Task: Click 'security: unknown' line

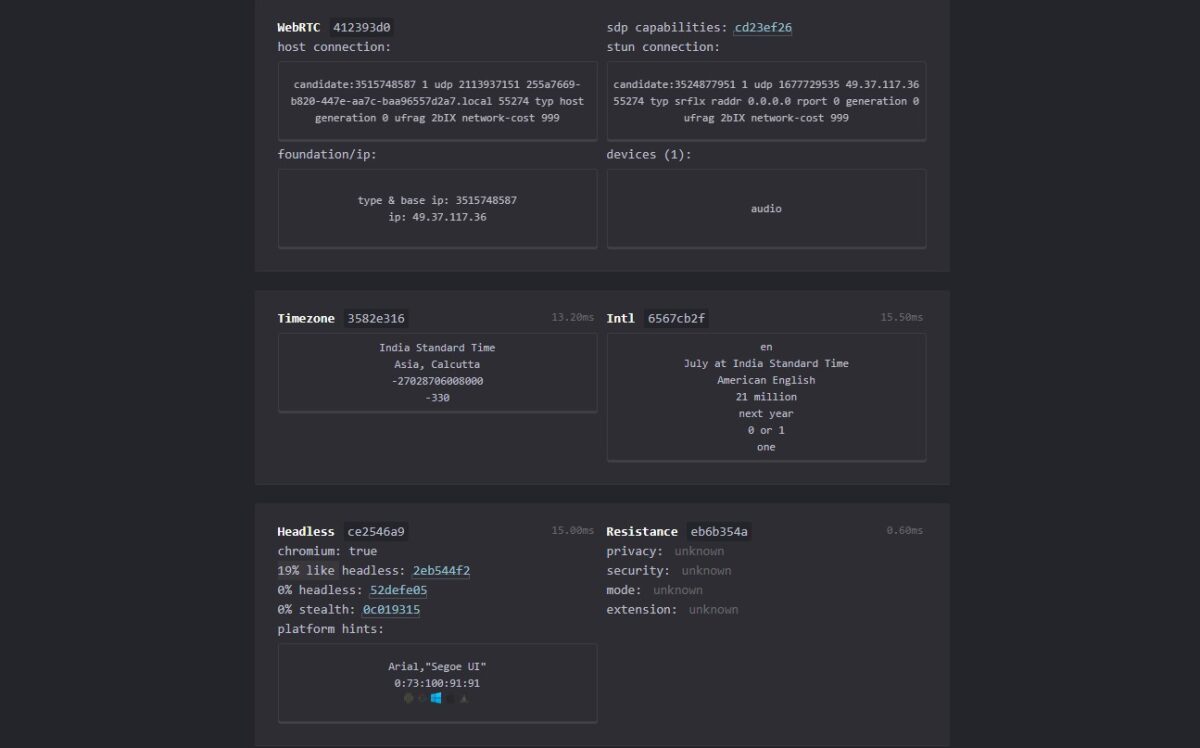Action: [x=669, y=571]
